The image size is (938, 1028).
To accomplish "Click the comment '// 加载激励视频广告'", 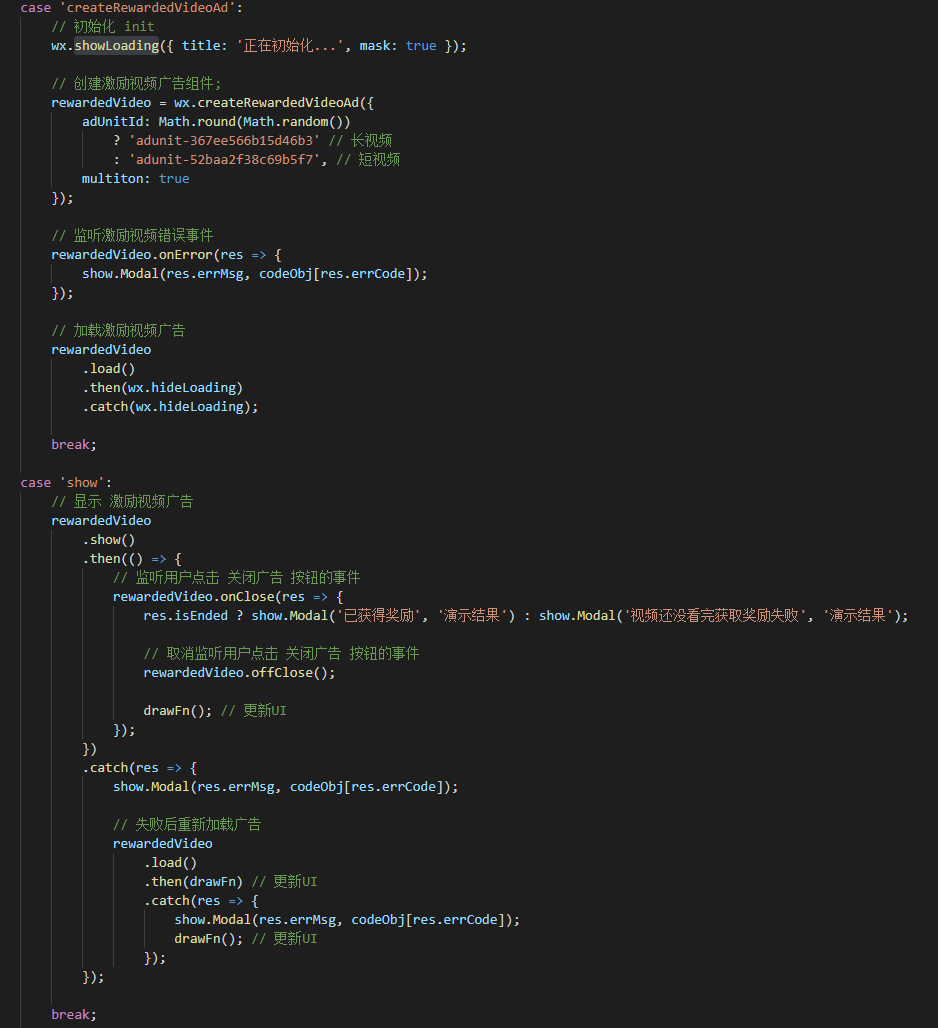I will point(118,331).
